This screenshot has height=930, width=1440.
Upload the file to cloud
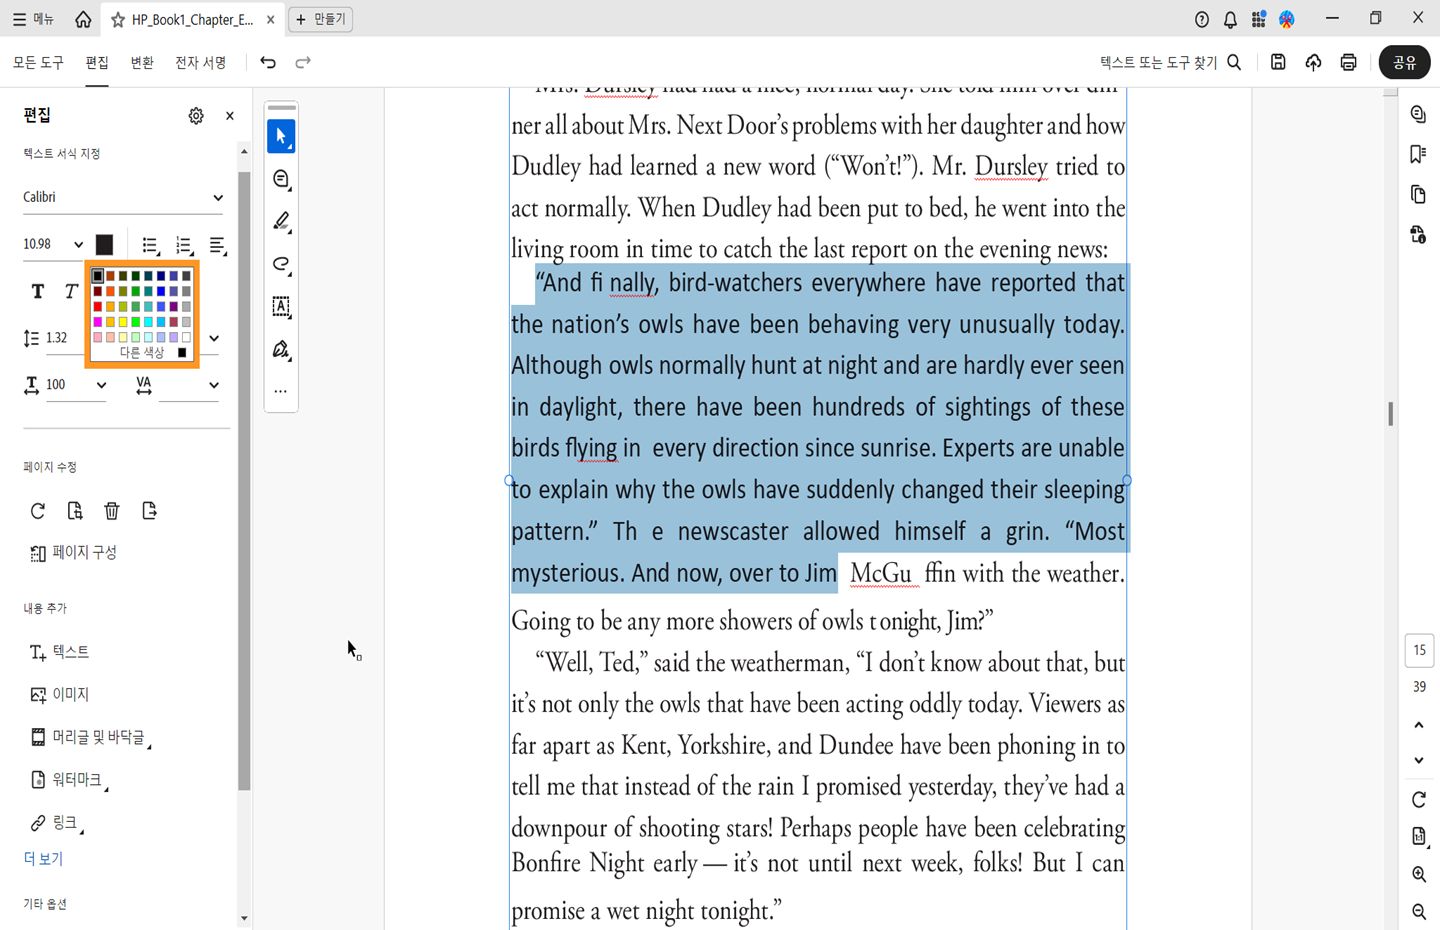1313,62
